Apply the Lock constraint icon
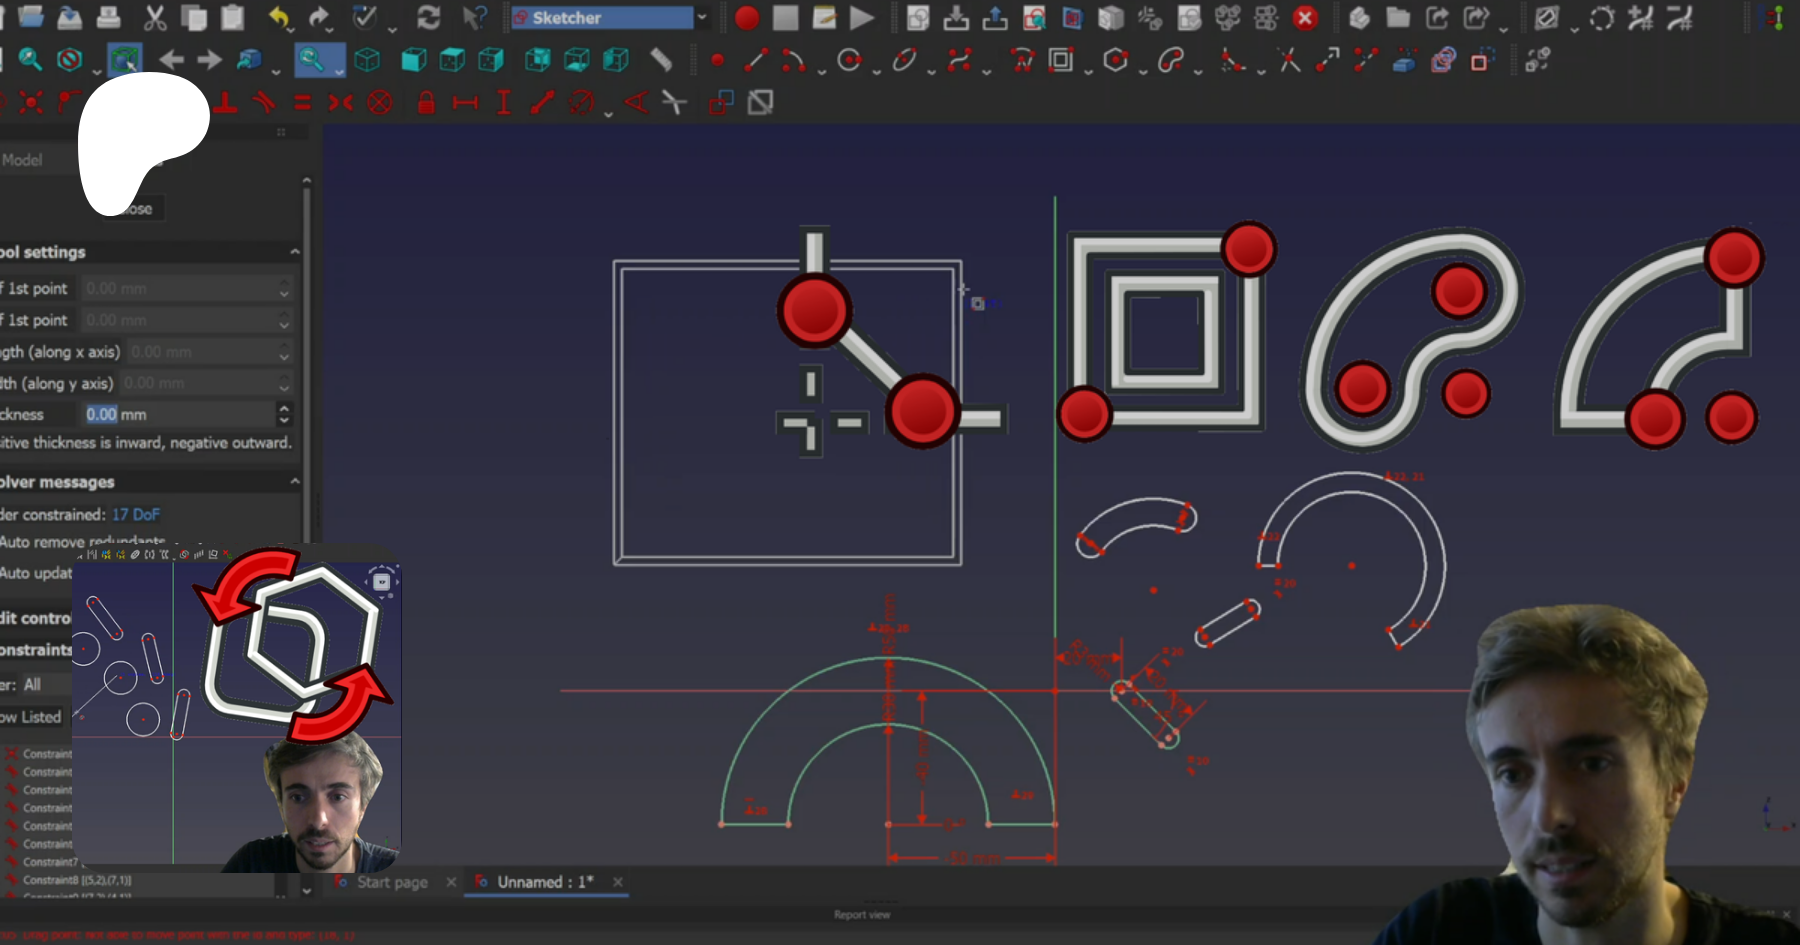The width and height of the screenshot is (1800, 945). click(426, 103)
